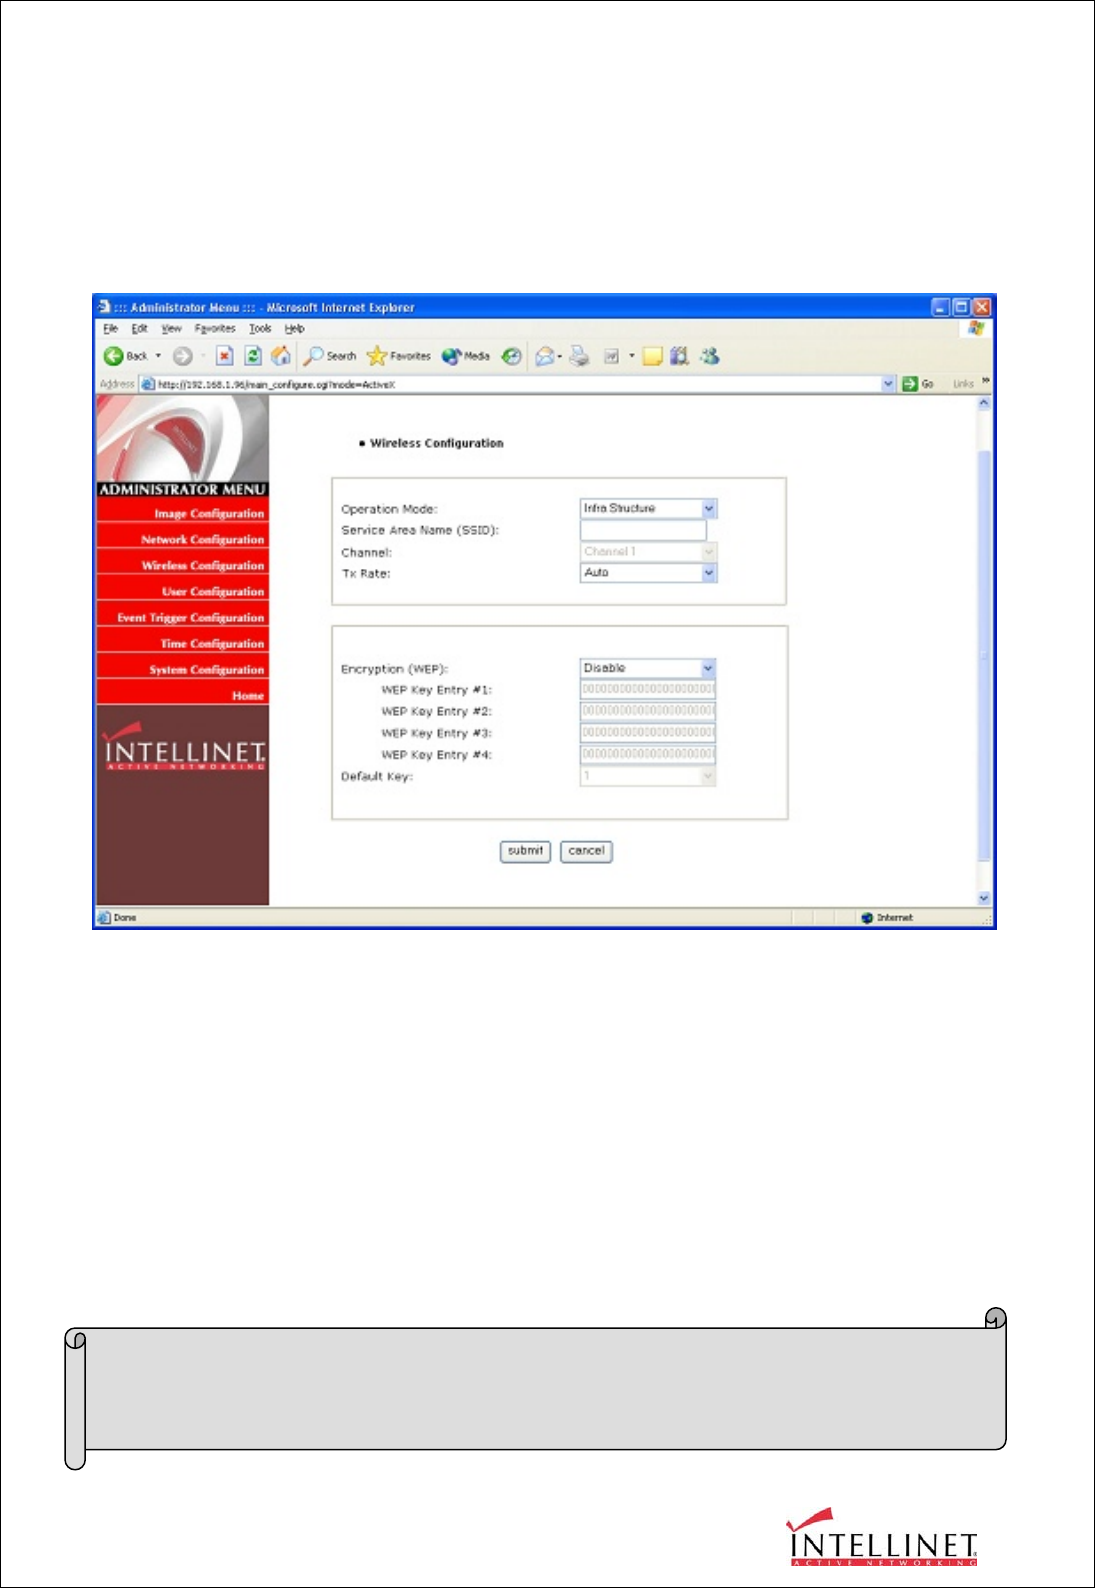Open the Tools menu
Viewport: 1095px width, 1588px height.
pos(260,329)
